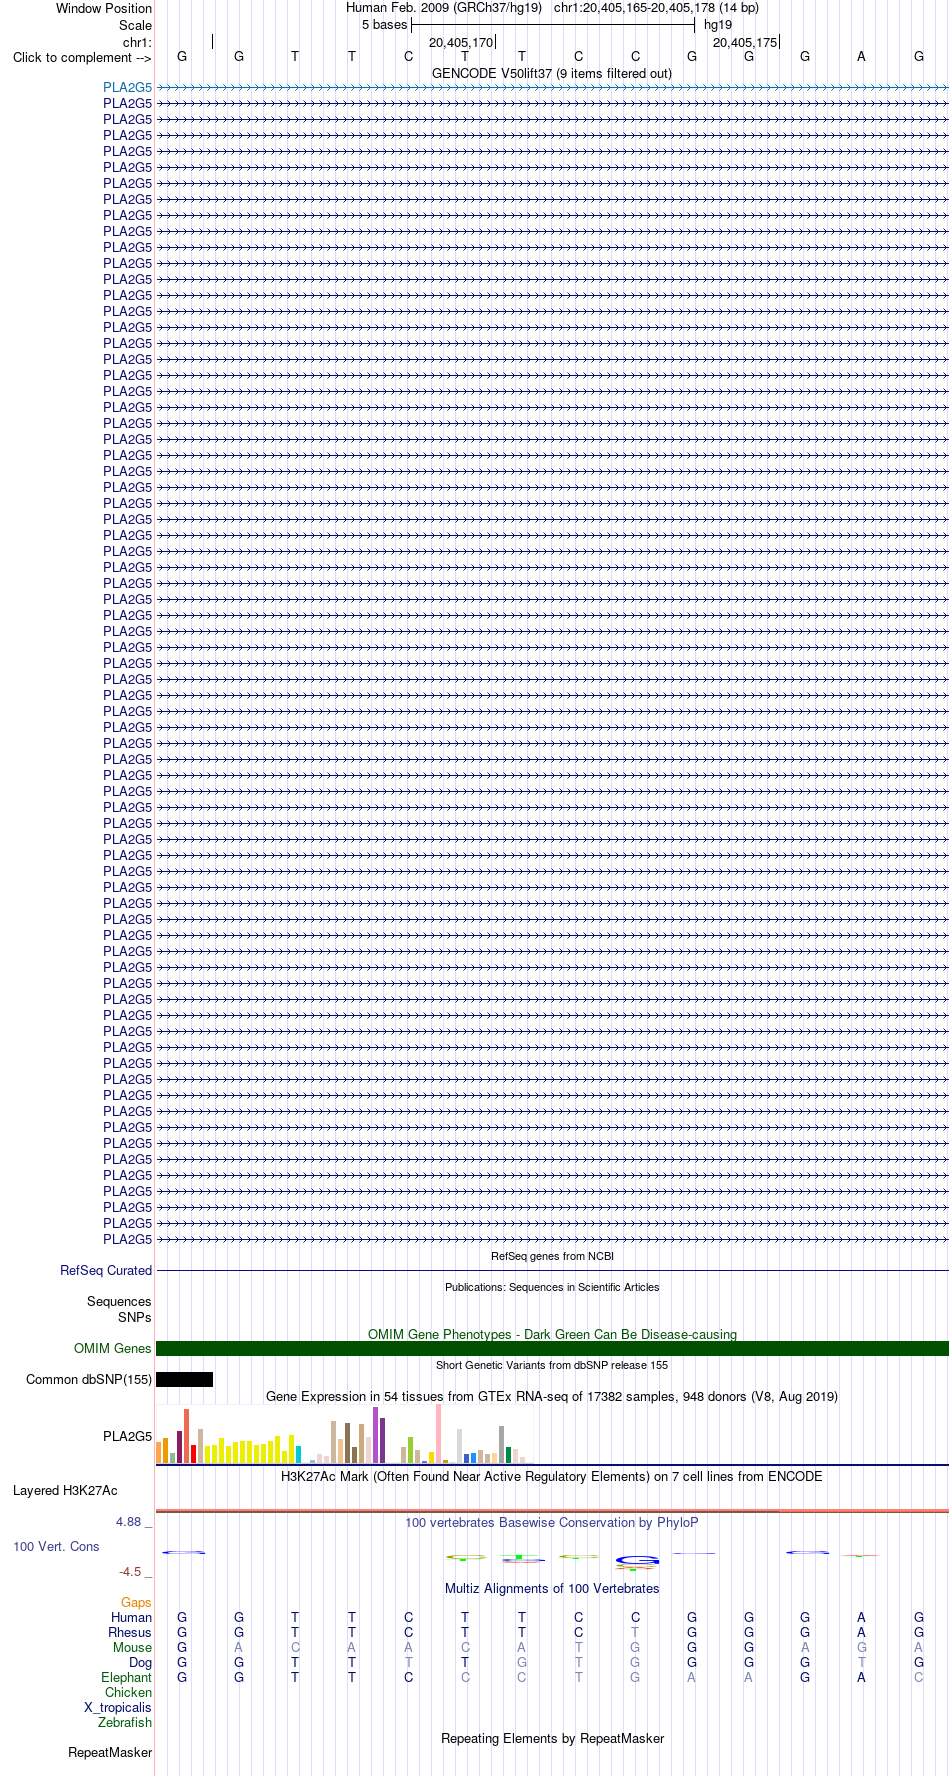Image resolution: width=950 pixels, height=1776 pixels.
Task: Click the RepeatMasker track label
Action: 110,1753
